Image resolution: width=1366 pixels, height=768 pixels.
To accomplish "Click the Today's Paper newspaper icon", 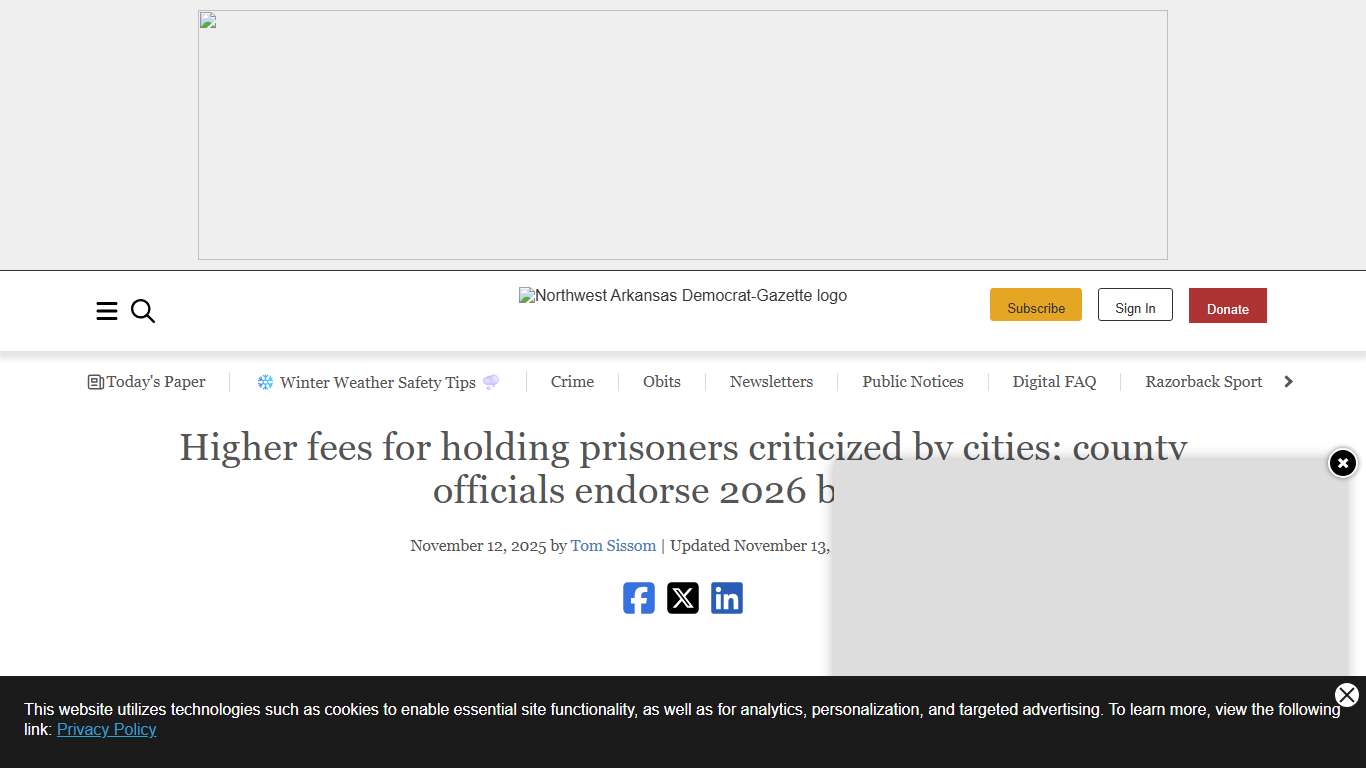I will 94,381.
